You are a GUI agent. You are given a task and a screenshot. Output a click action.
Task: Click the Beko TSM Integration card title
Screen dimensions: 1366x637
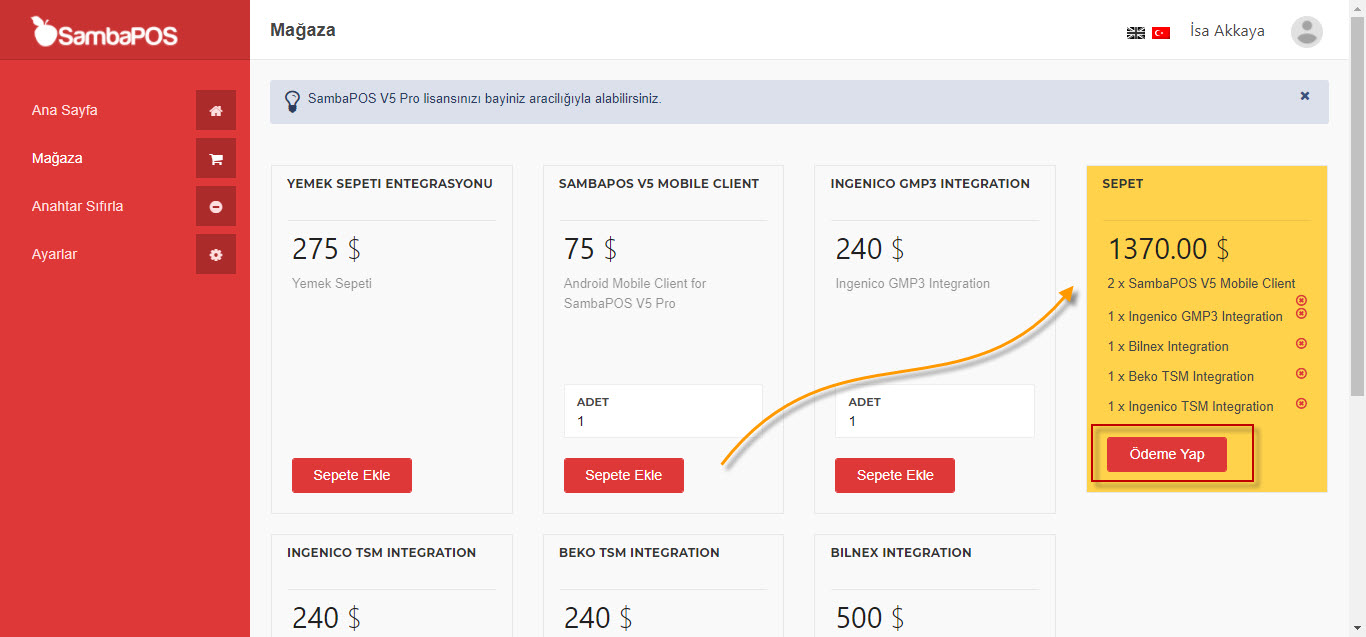coord(639,553)
